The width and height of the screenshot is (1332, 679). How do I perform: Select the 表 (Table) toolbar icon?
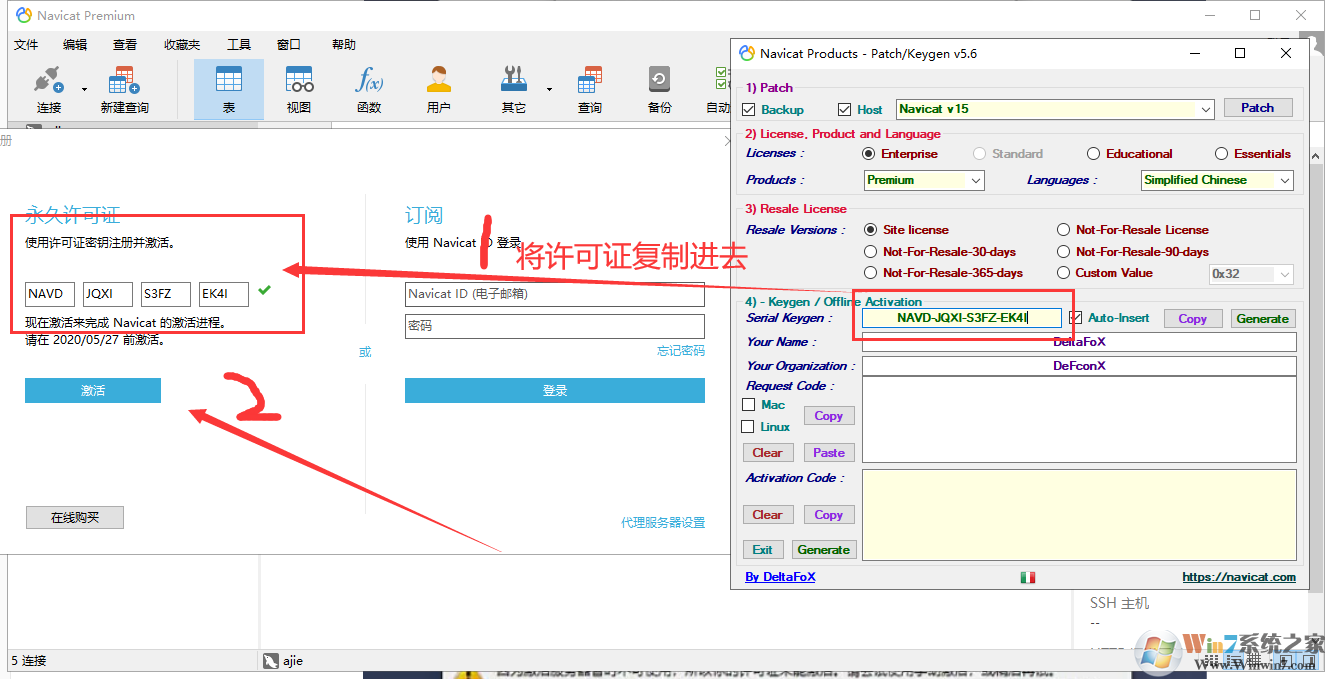pos(228,89)
